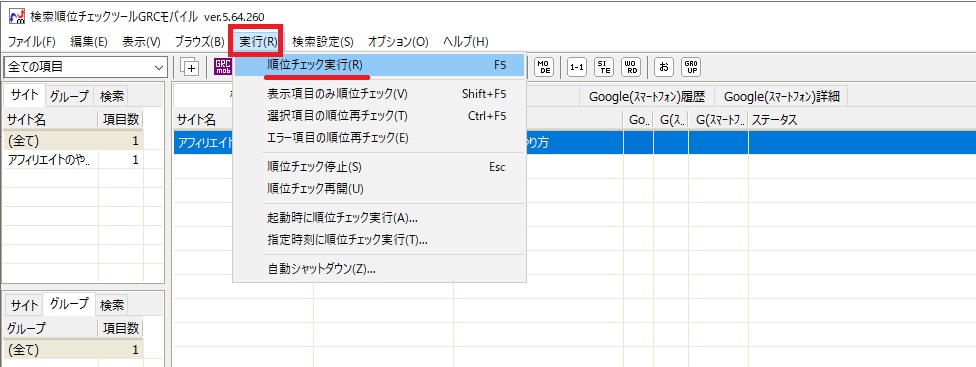
Task: Open Google(スマートフォン)履歴 tab
Action: pos(647,96)
